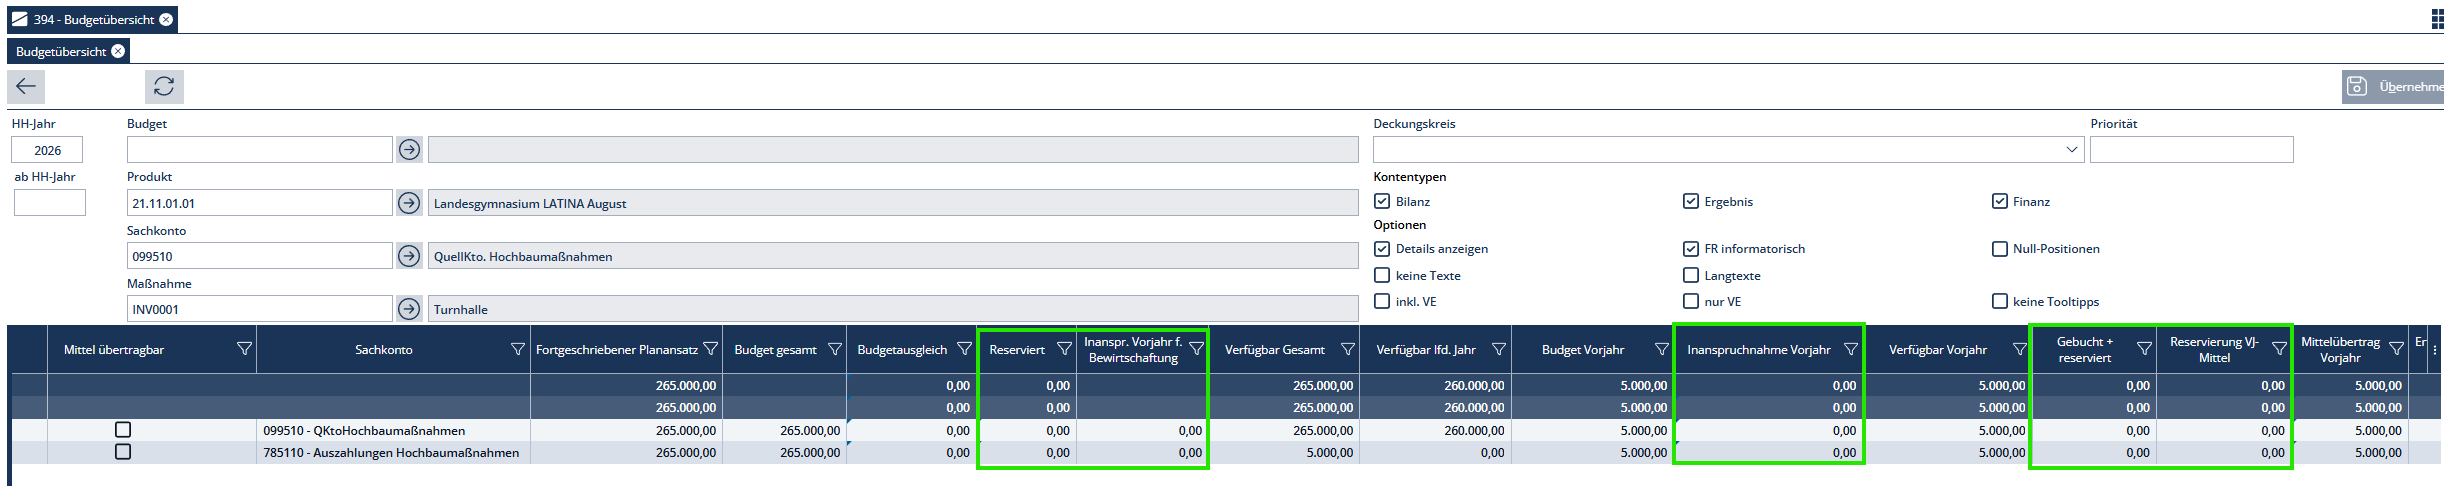
Task: Click the refresh icon in toolbar
Action: tap(164, 87)
